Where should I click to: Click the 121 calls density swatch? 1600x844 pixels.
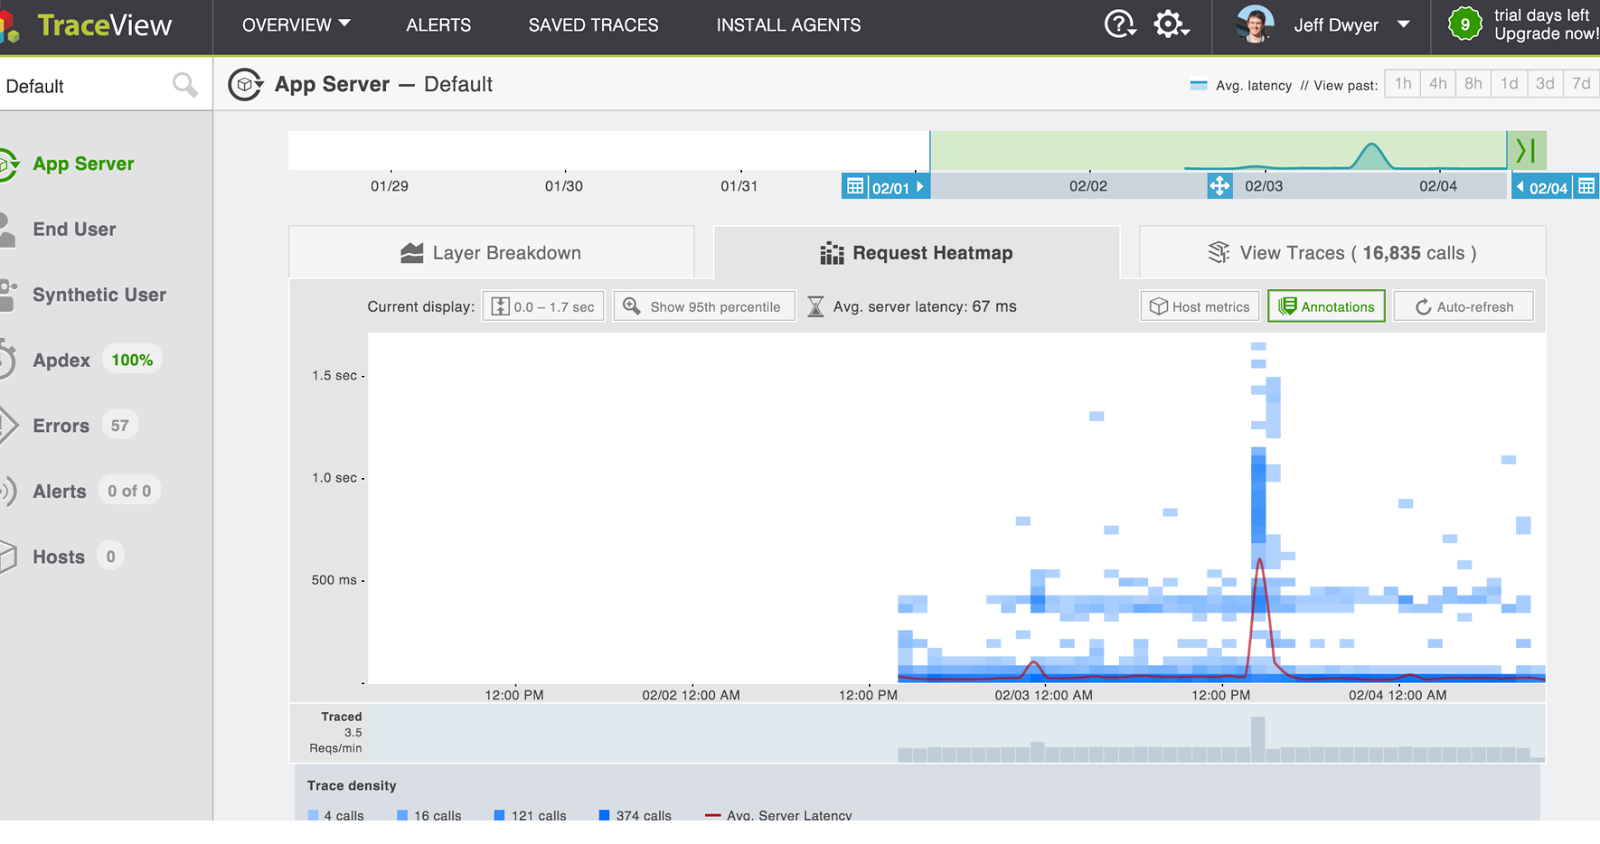(499, 815)
